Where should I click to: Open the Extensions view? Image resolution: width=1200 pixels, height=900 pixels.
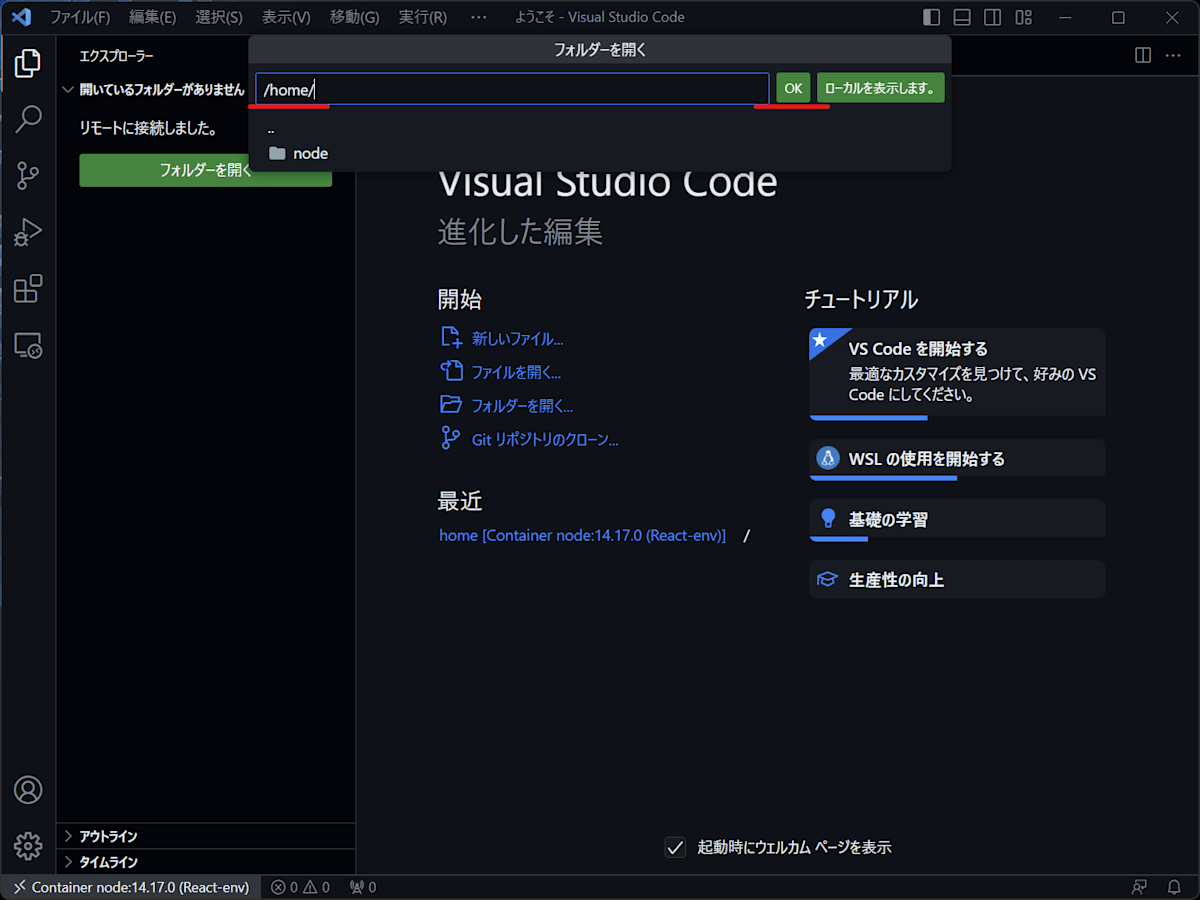click(27, 289)
